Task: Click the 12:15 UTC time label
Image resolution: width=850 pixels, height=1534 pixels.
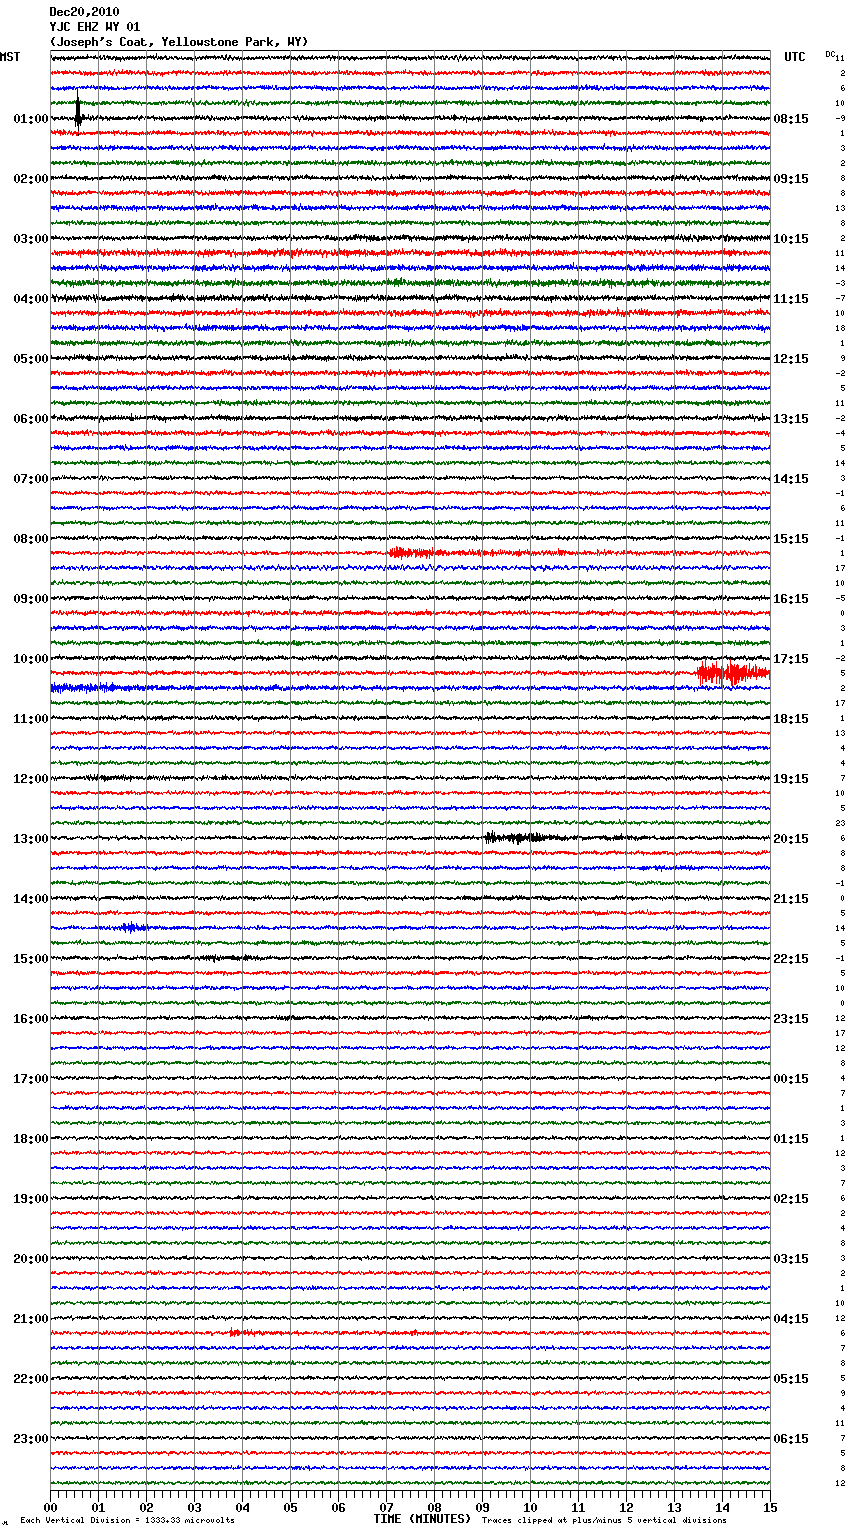Action: 791,359
